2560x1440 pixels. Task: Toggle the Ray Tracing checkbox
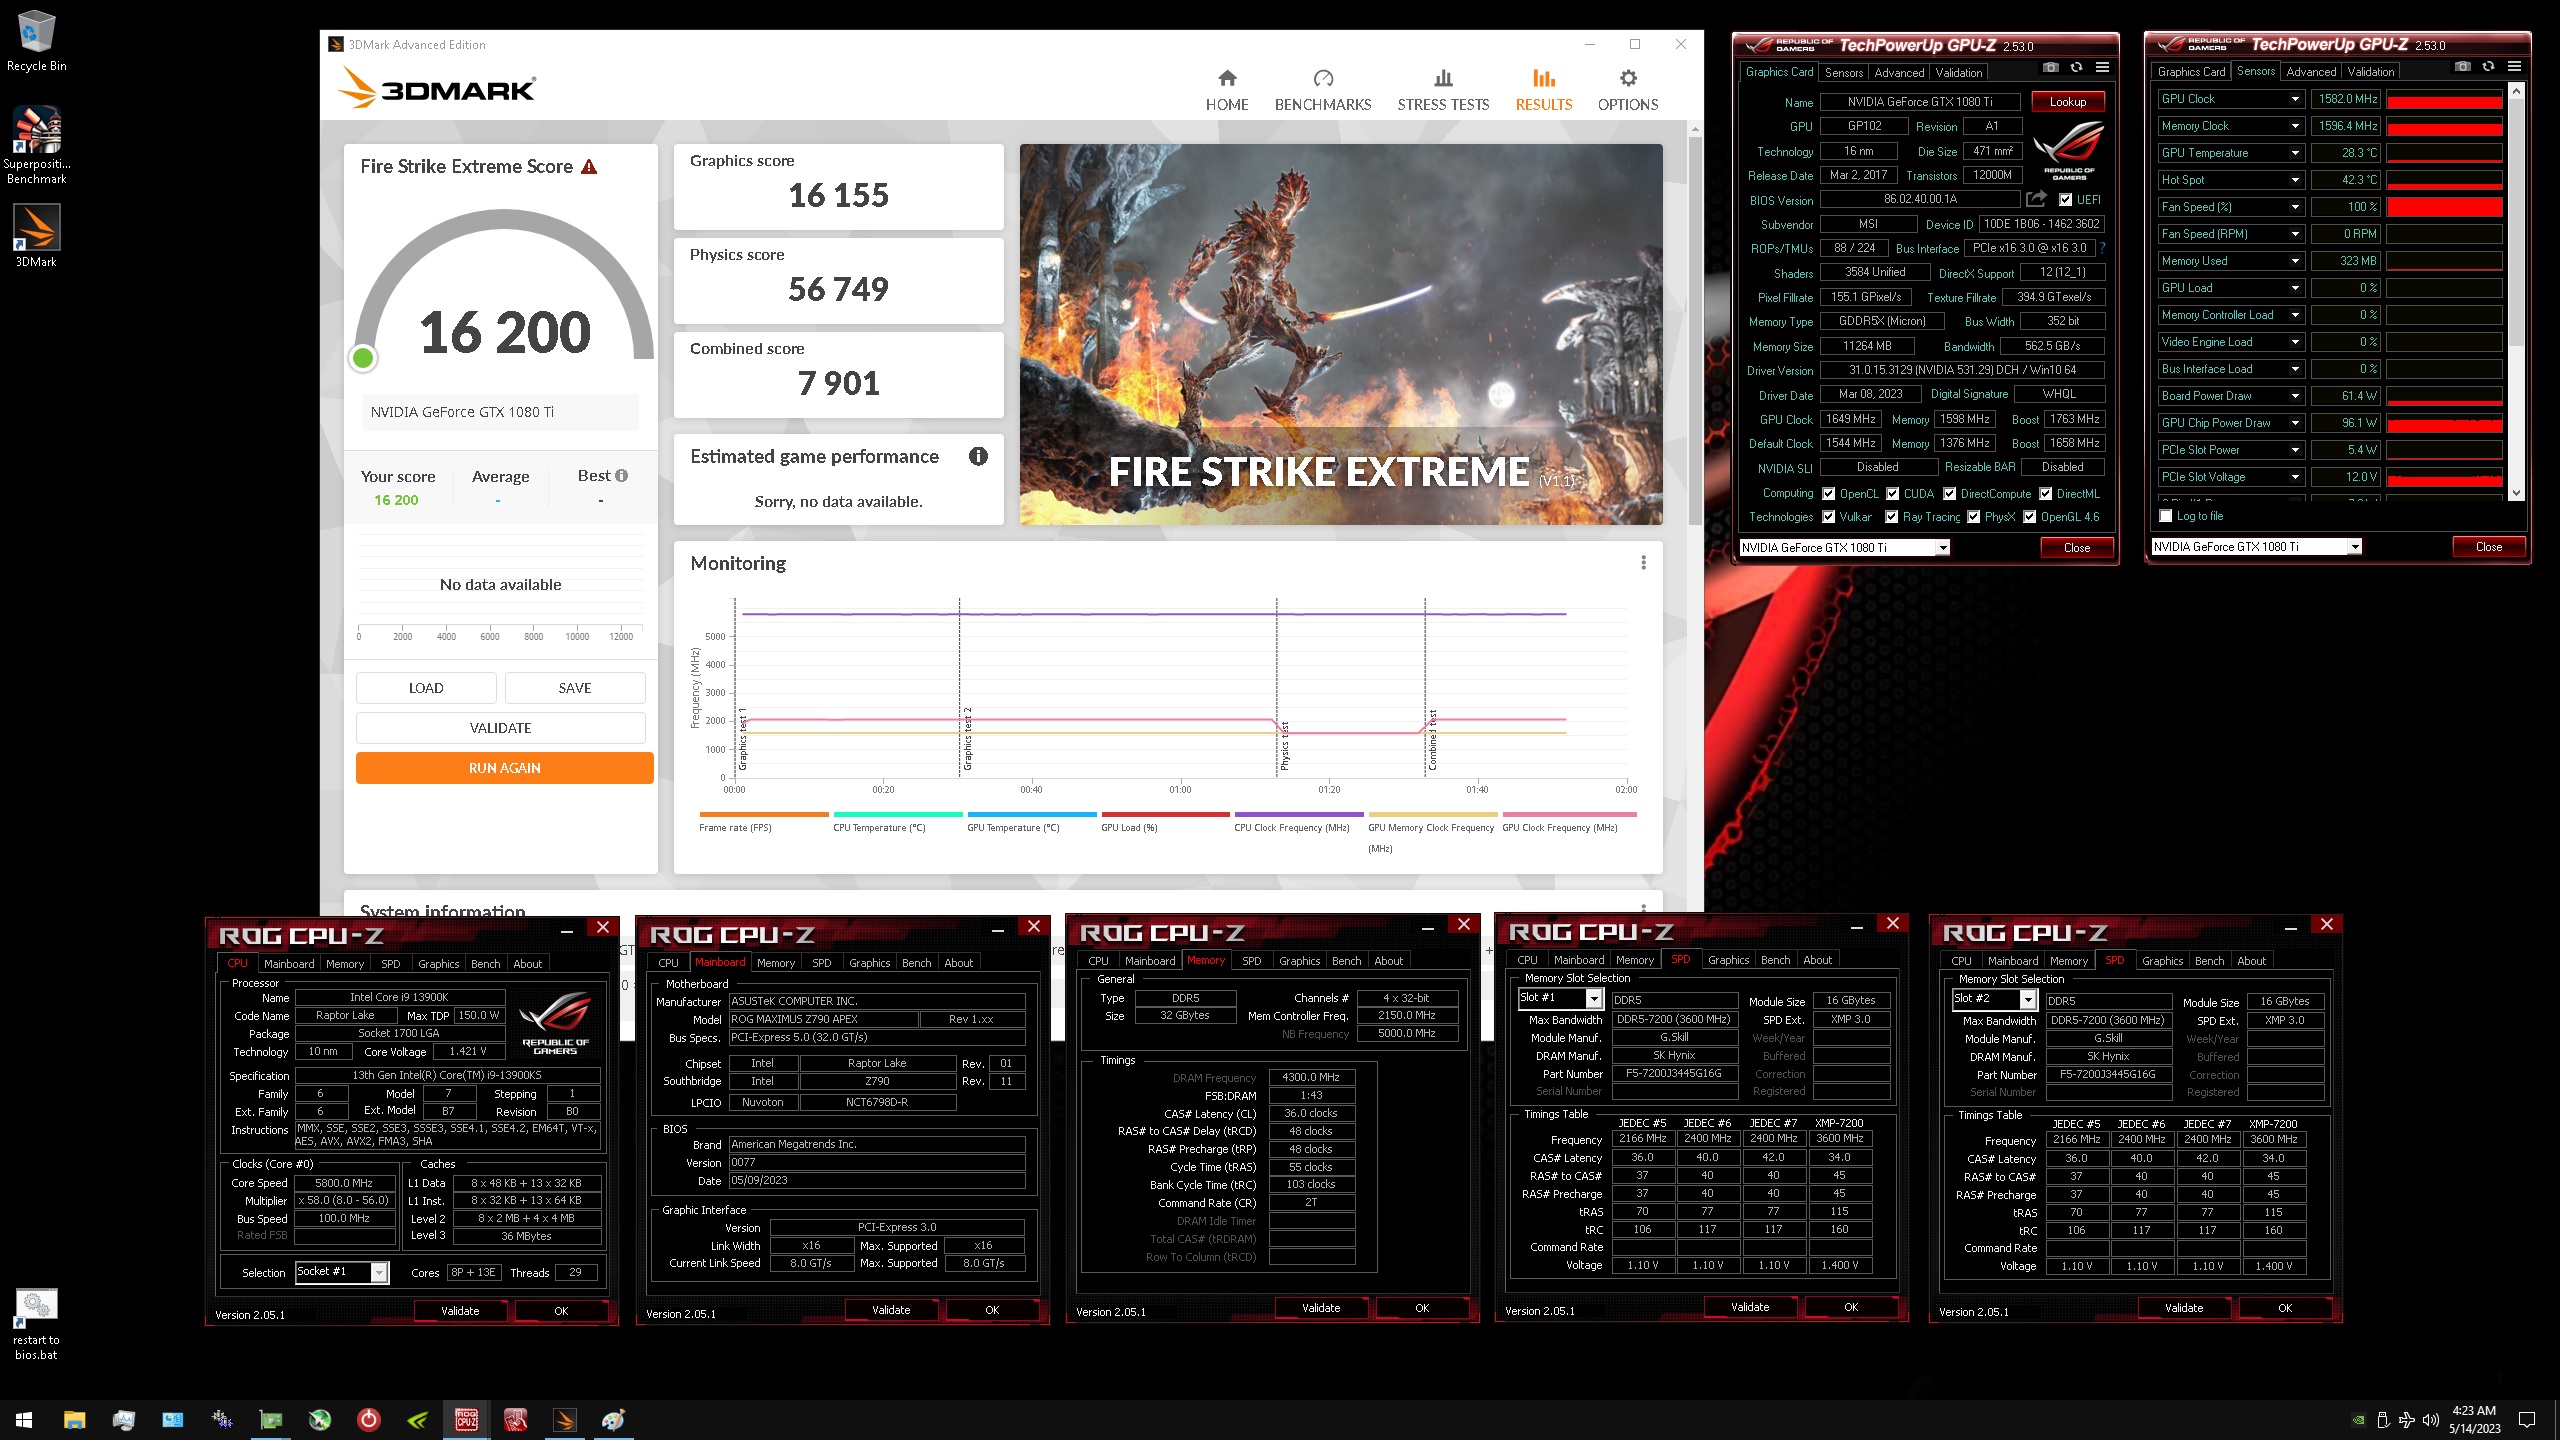coord(1892,517)
